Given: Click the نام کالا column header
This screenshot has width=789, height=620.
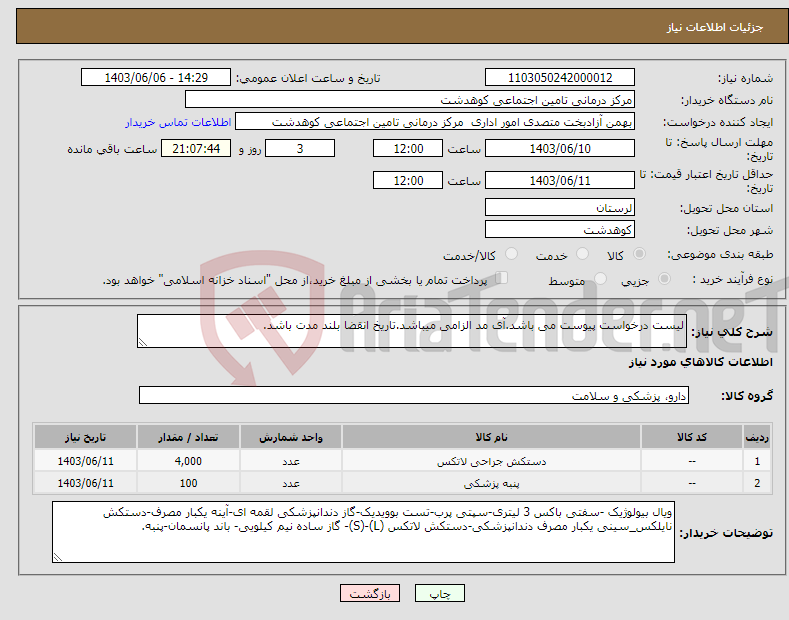Looking at the screenshot, I should click(491, 437).
